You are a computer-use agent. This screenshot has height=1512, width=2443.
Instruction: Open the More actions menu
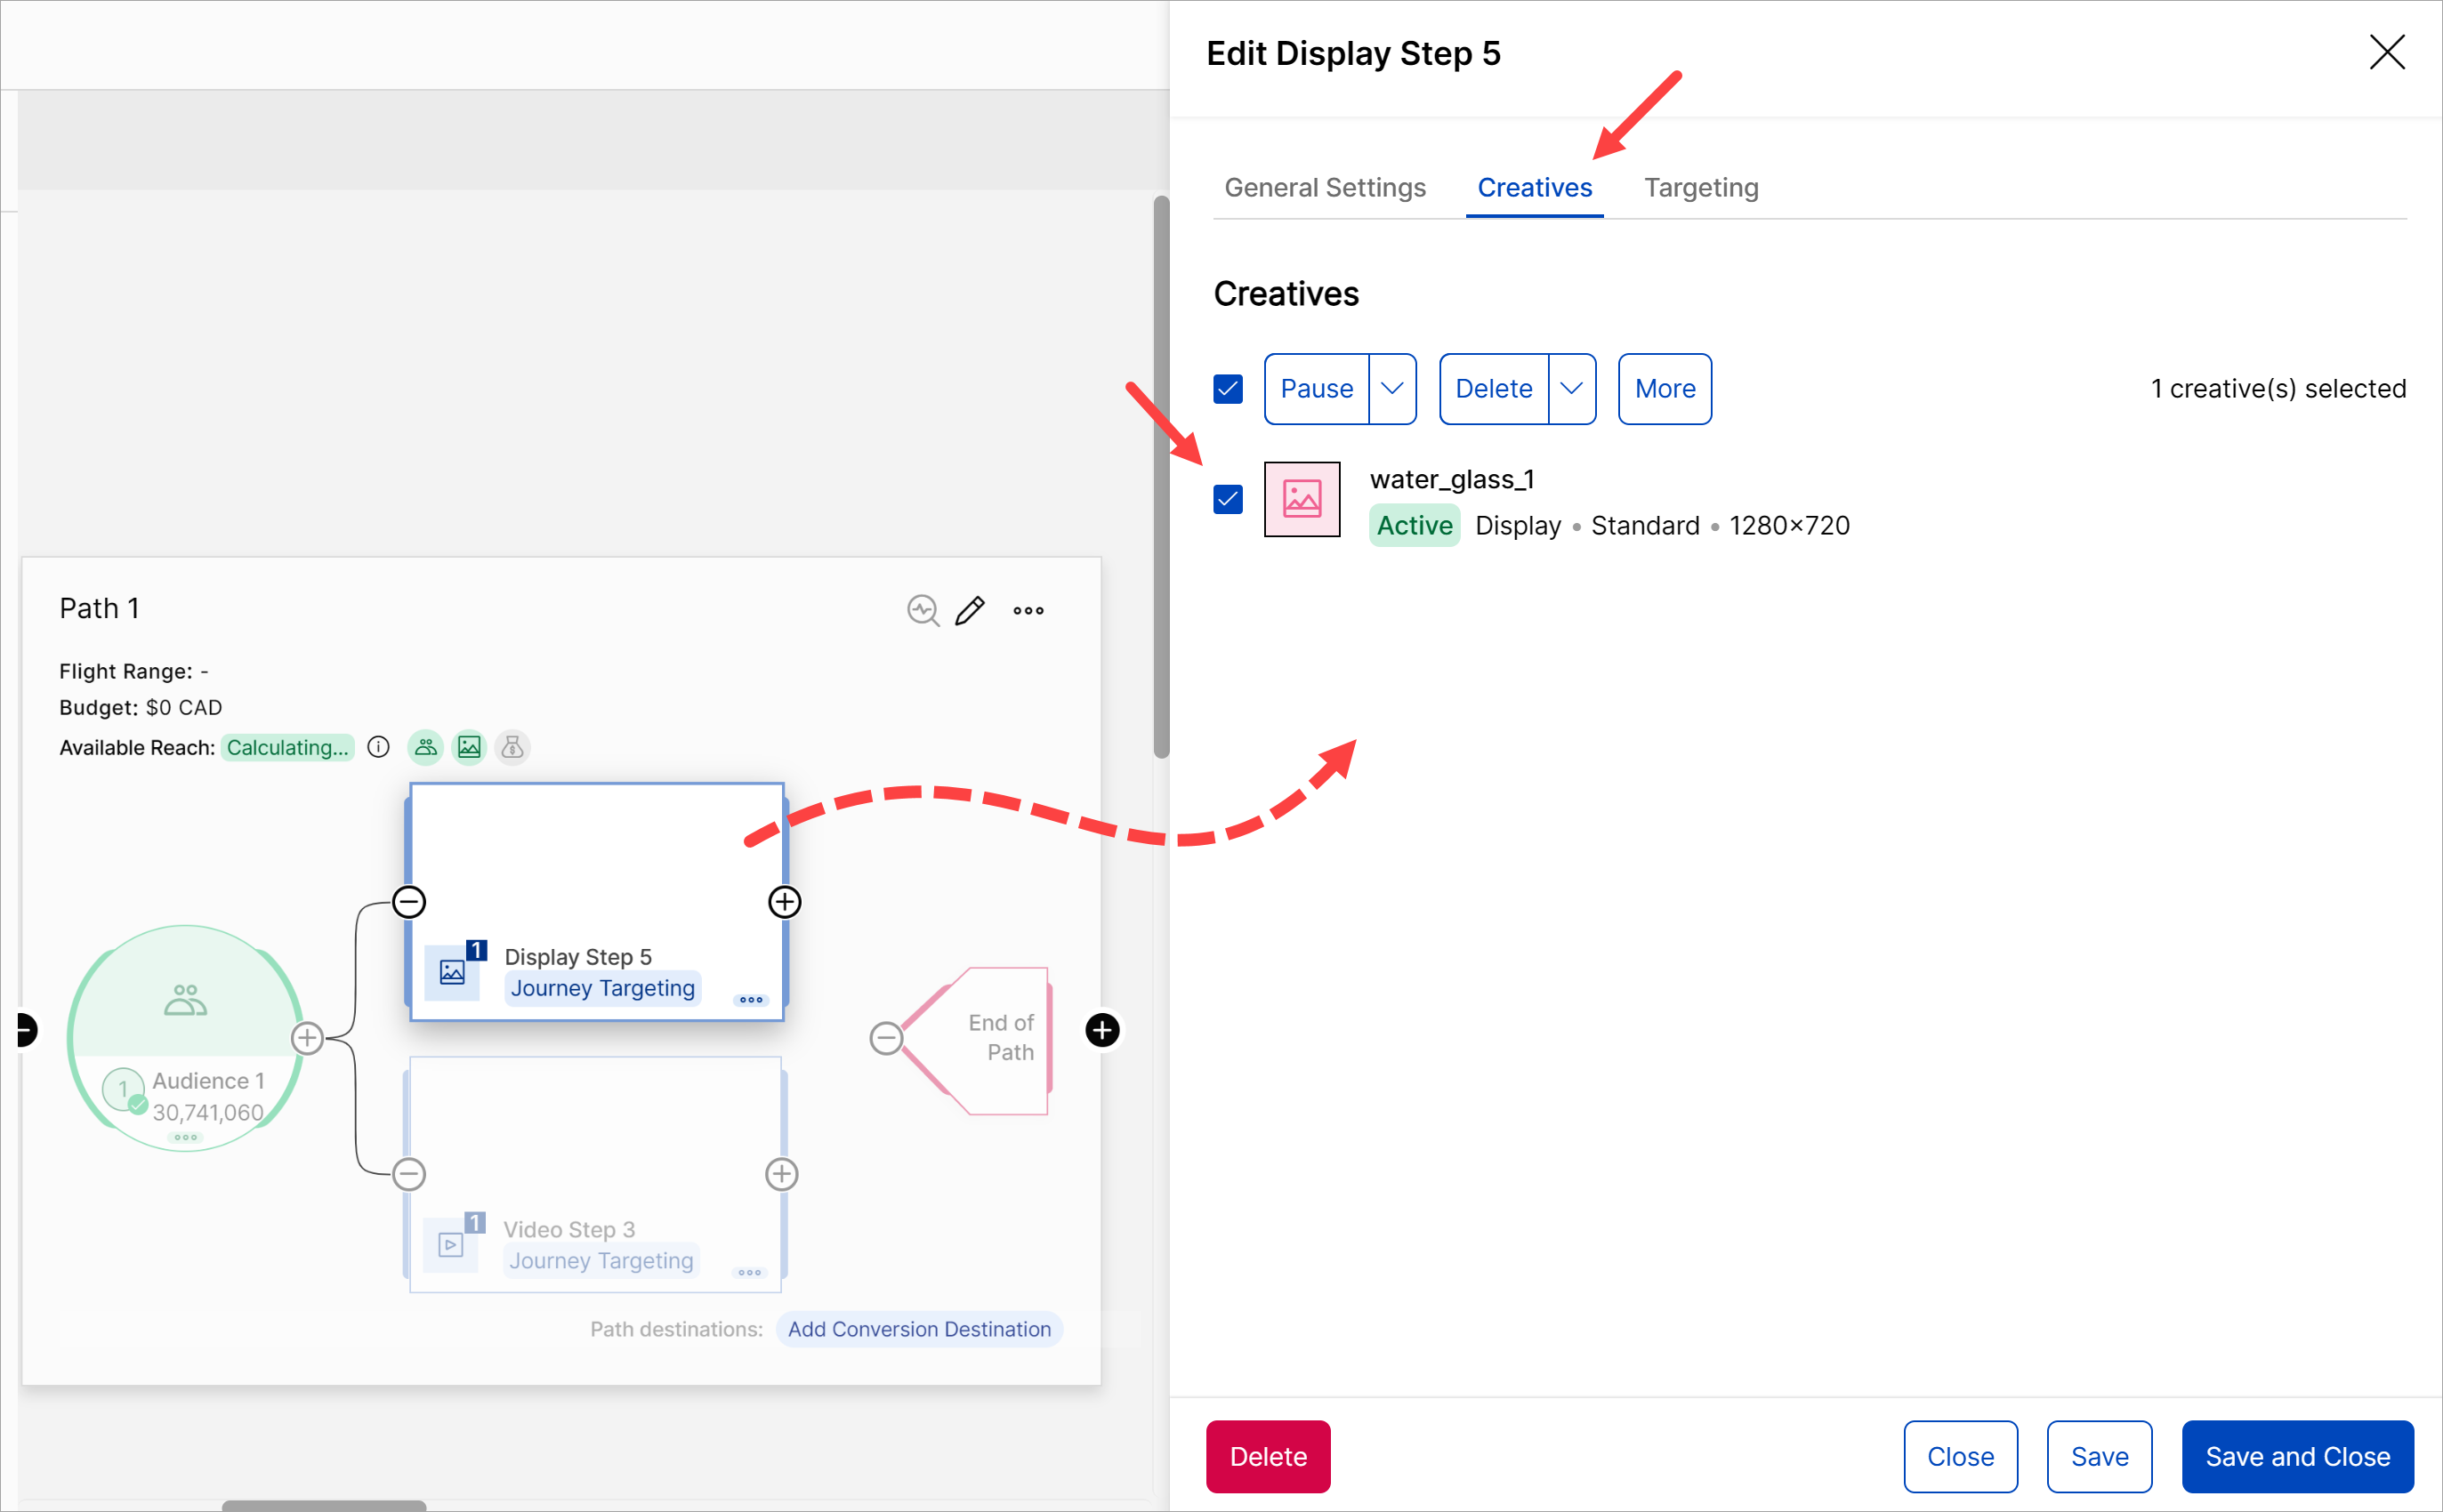[1664, 389]
